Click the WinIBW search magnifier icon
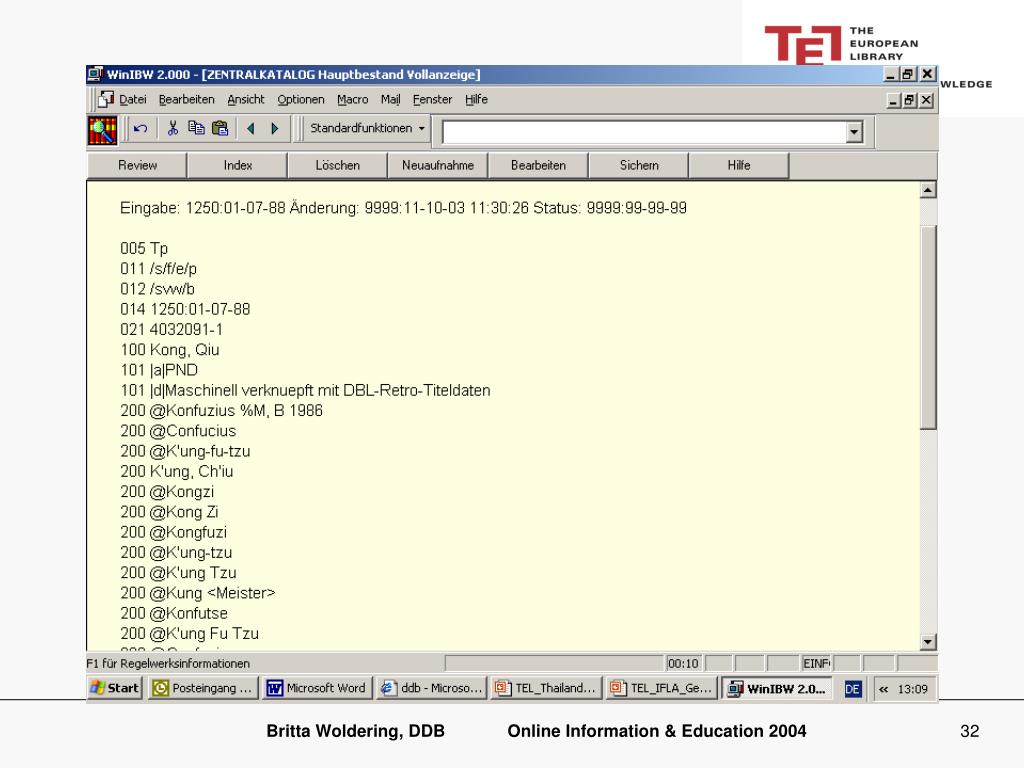This screenshot has height=768, width=1024. (103, 129)
